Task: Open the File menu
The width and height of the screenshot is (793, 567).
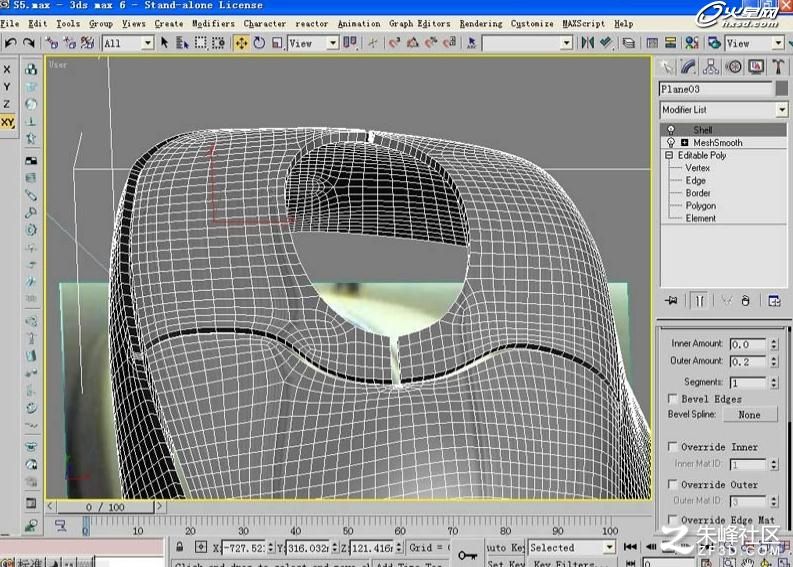Action: coord(10,23)
